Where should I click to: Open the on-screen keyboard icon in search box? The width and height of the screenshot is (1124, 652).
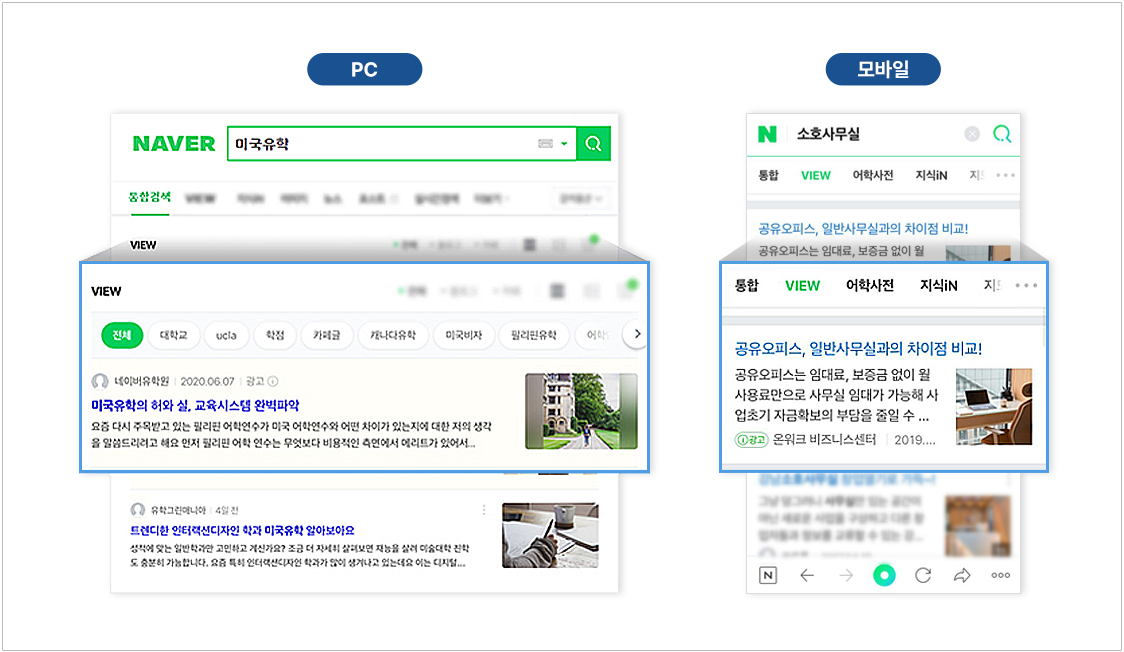coord(546,144)
